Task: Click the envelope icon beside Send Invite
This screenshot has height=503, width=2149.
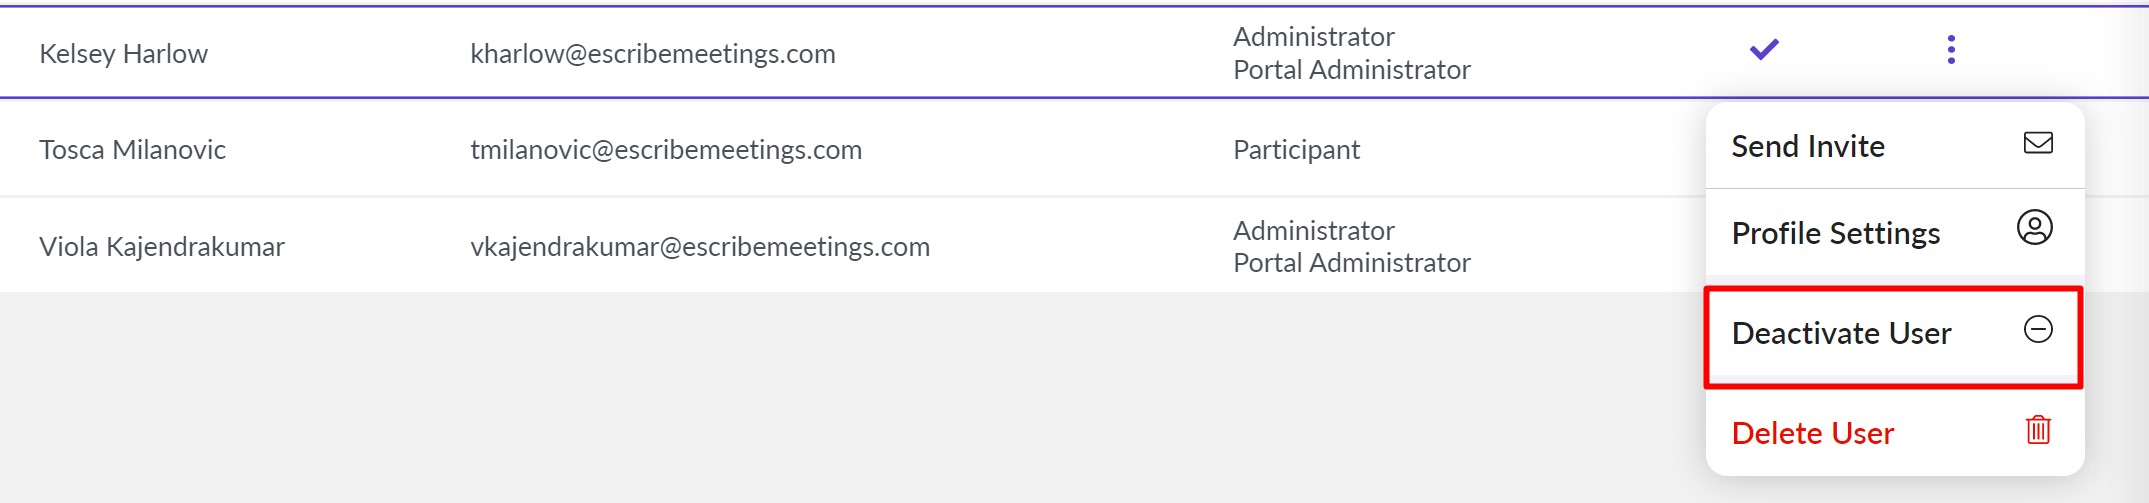Action: (x=2037, y=143)
